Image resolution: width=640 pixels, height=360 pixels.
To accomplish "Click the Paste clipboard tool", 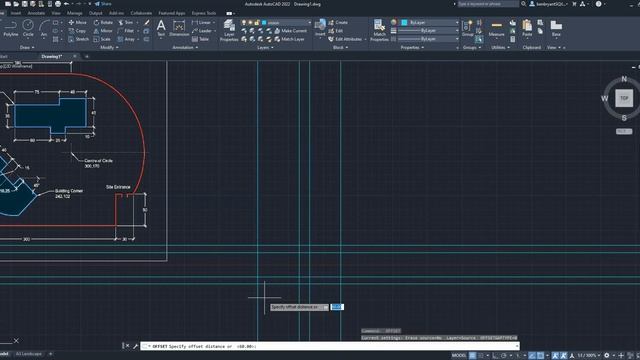I will click(527, 29).
